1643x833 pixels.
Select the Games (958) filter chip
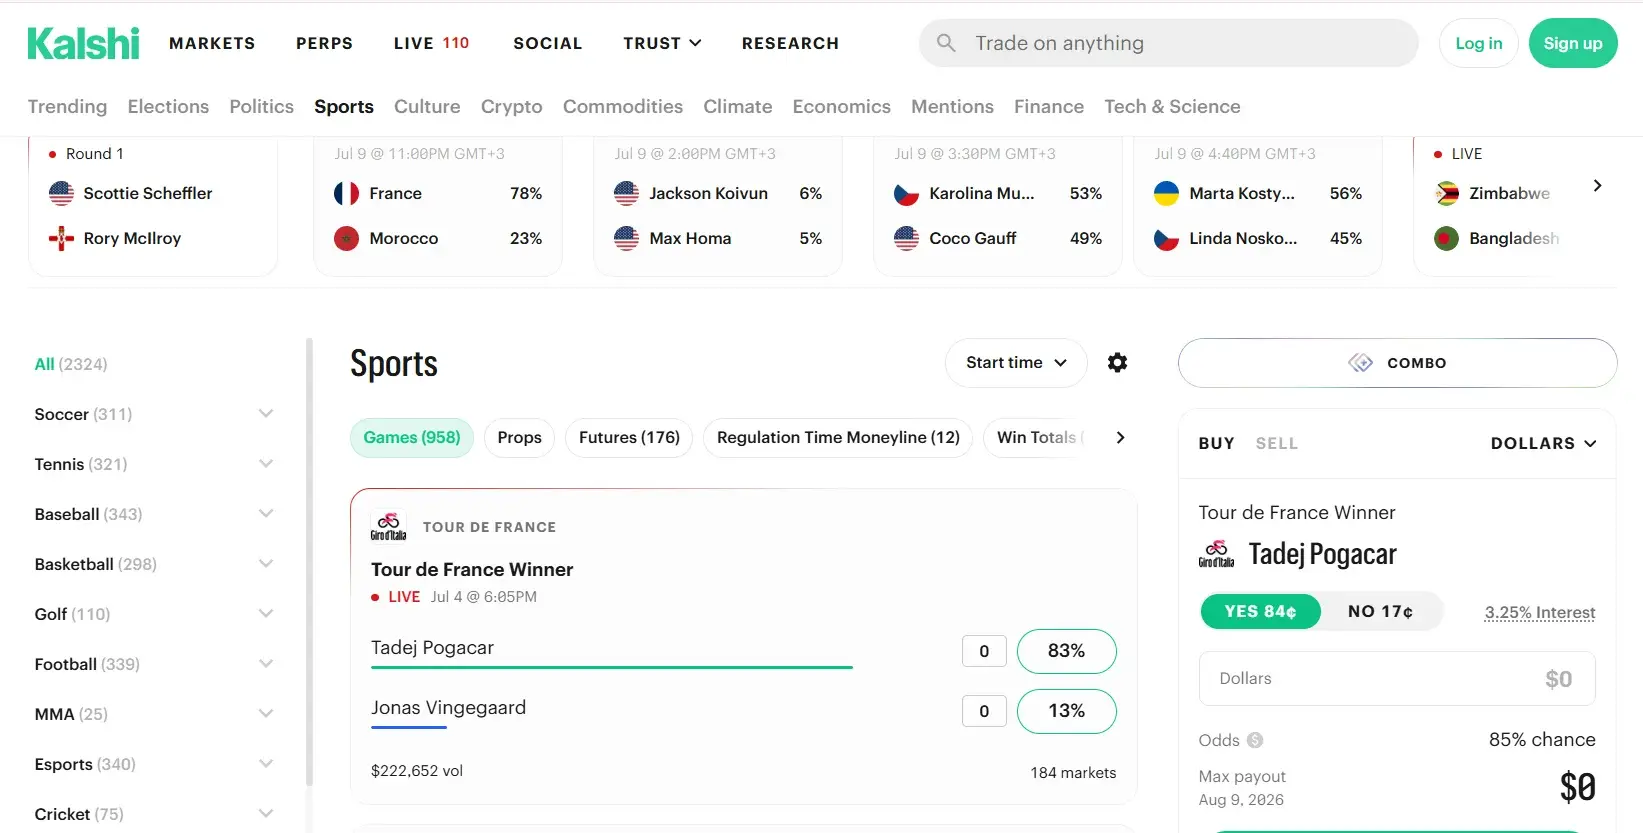[412, 438]
